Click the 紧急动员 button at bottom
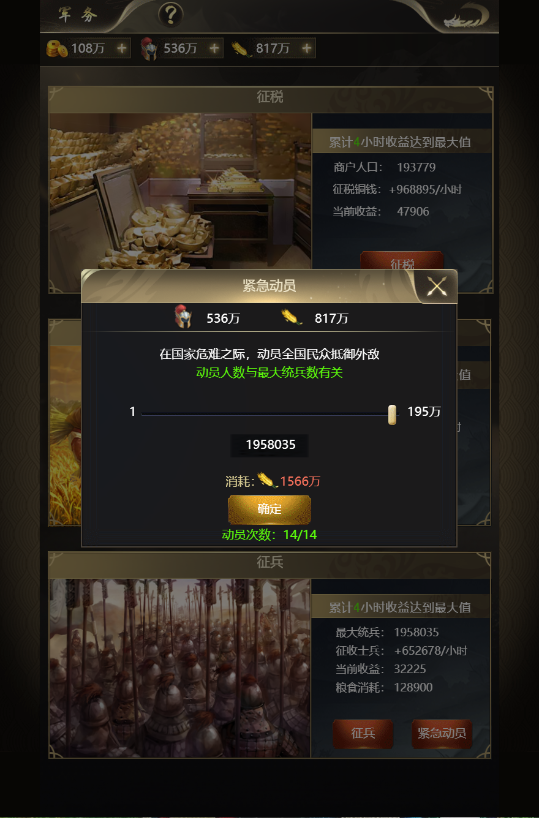 coord(442,733)
